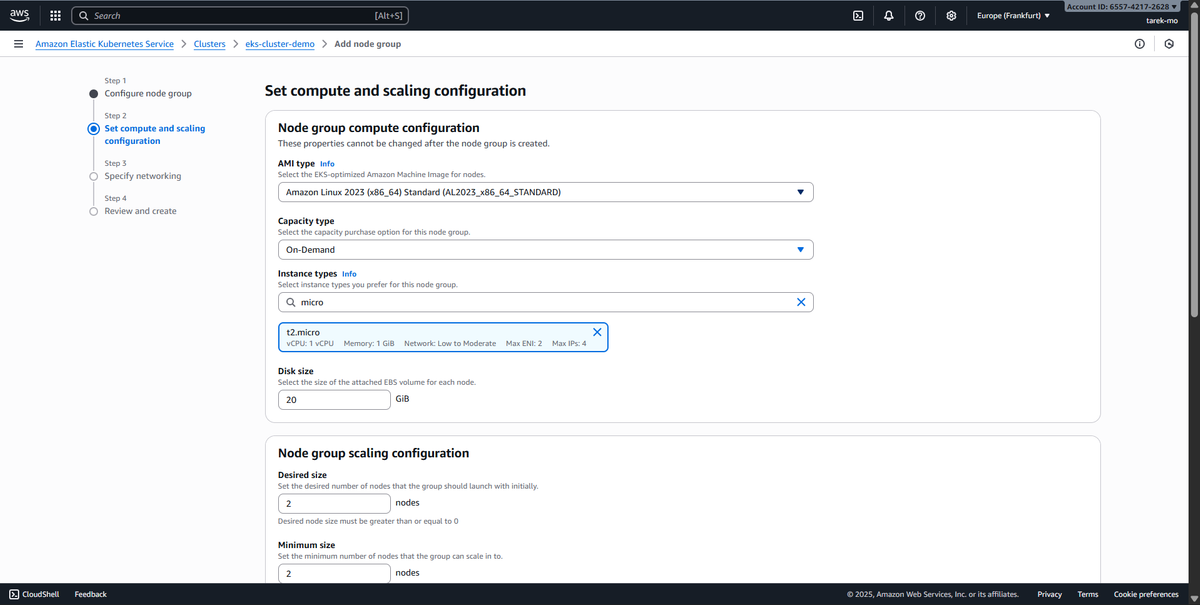Image resolution: width=1200 pixels, height=605 pixels.
Task: Select Step 2 Set compute and scaling configuration
Action: point(155,135)
